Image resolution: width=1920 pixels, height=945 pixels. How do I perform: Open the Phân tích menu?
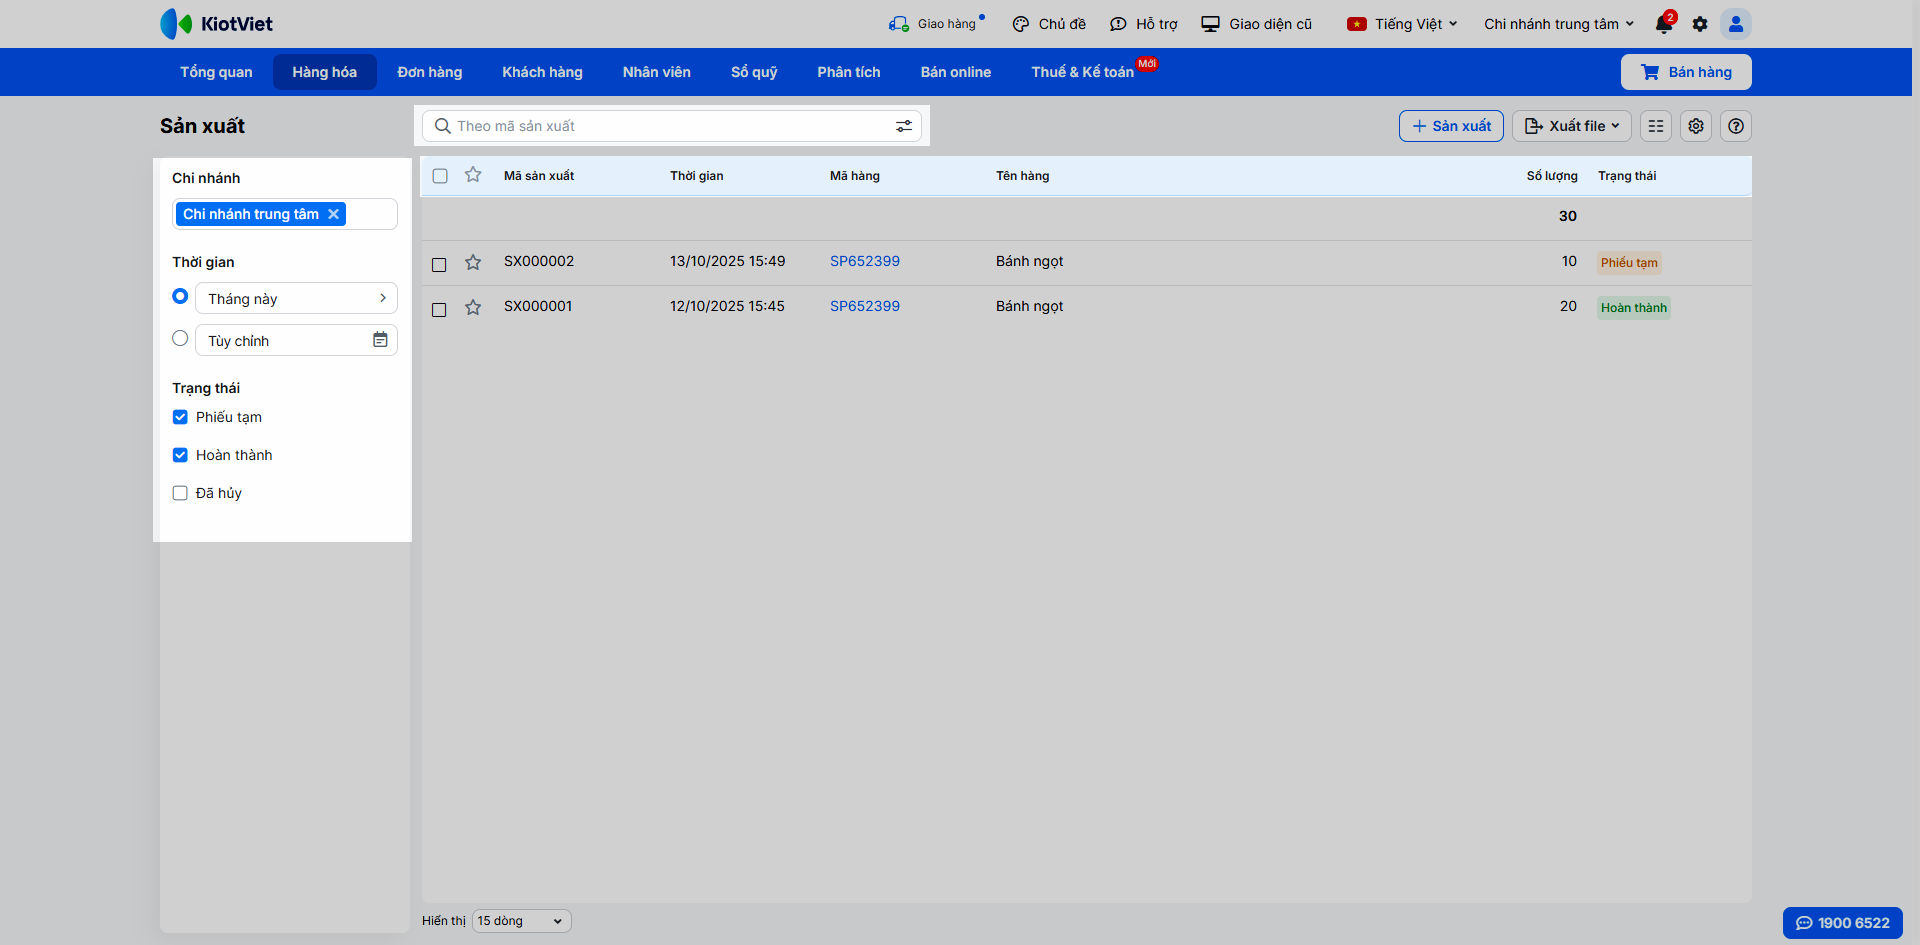849,72
